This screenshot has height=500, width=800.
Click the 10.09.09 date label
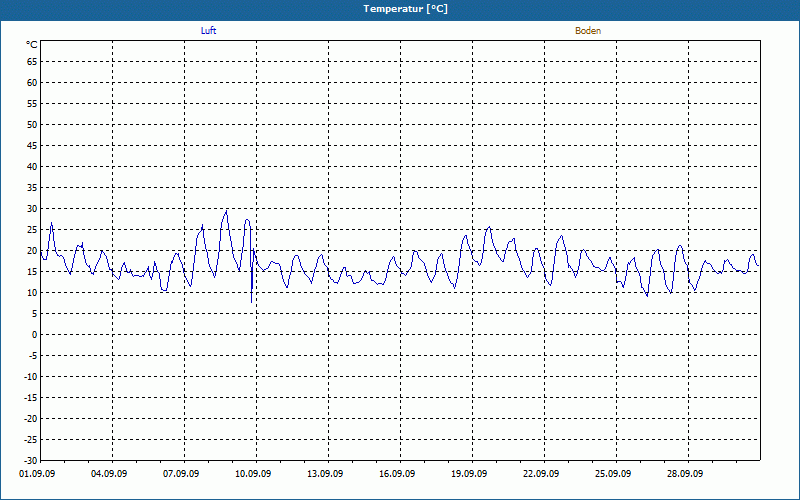click(253, 474)
